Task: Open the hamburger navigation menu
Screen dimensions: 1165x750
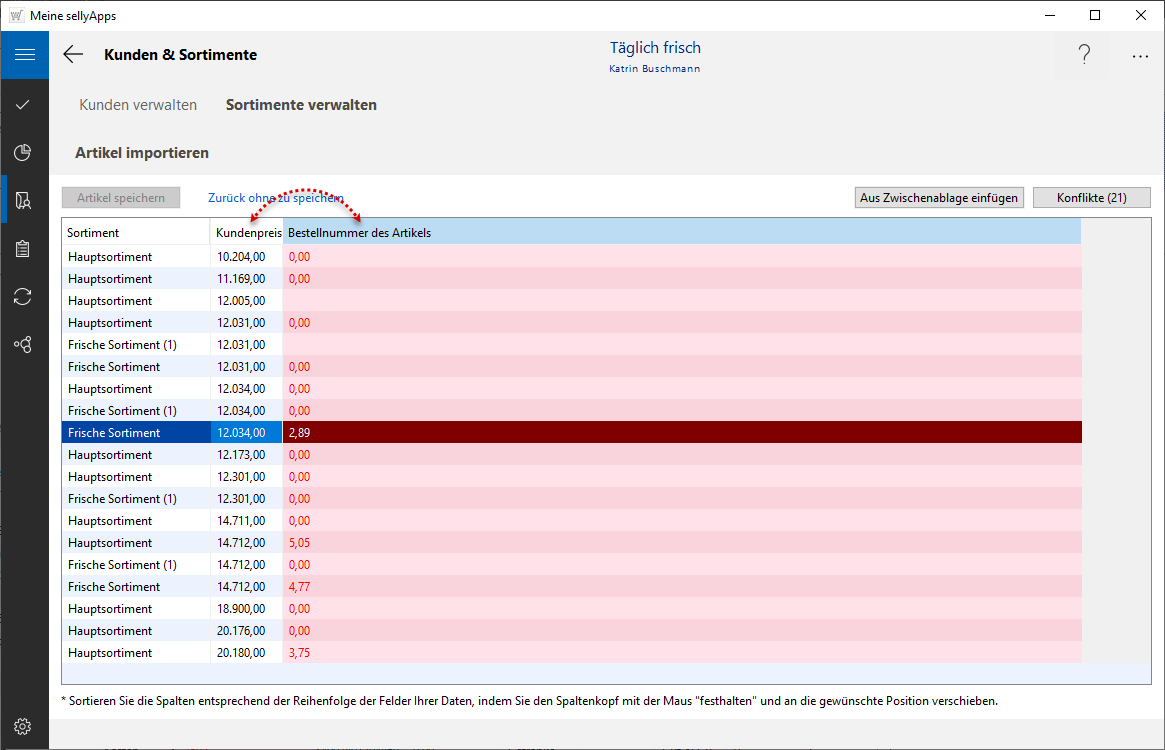Action: point(24,55)
